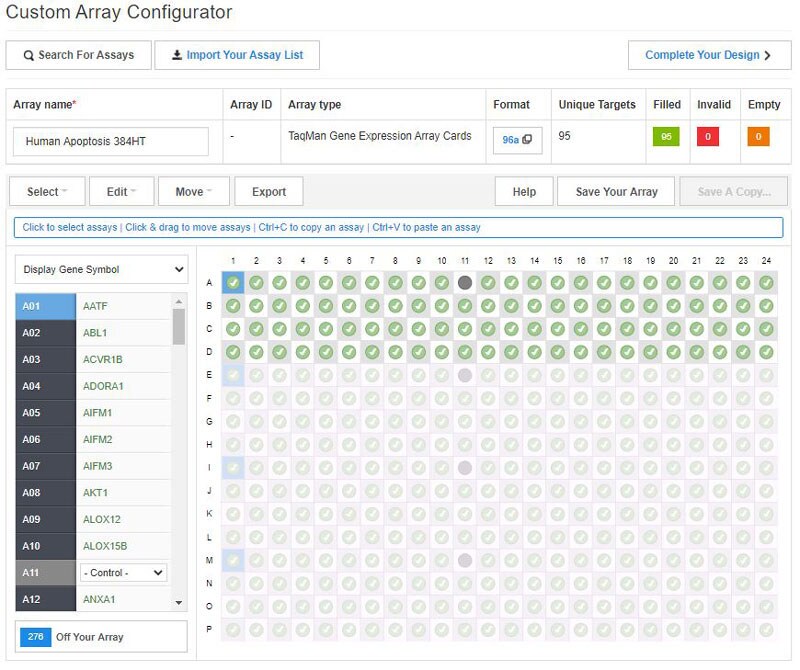This screenshot has height=670, width=800.
Task: Select the highlighted well A1 in grid
Action: click(233, 283)
